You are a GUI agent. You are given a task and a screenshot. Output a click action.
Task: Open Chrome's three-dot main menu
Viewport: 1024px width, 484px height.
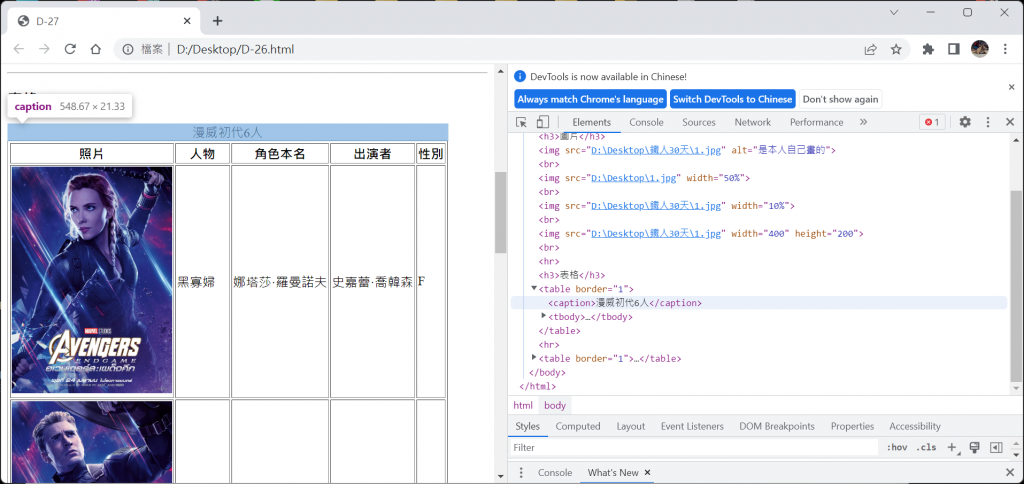[1005, 49]
